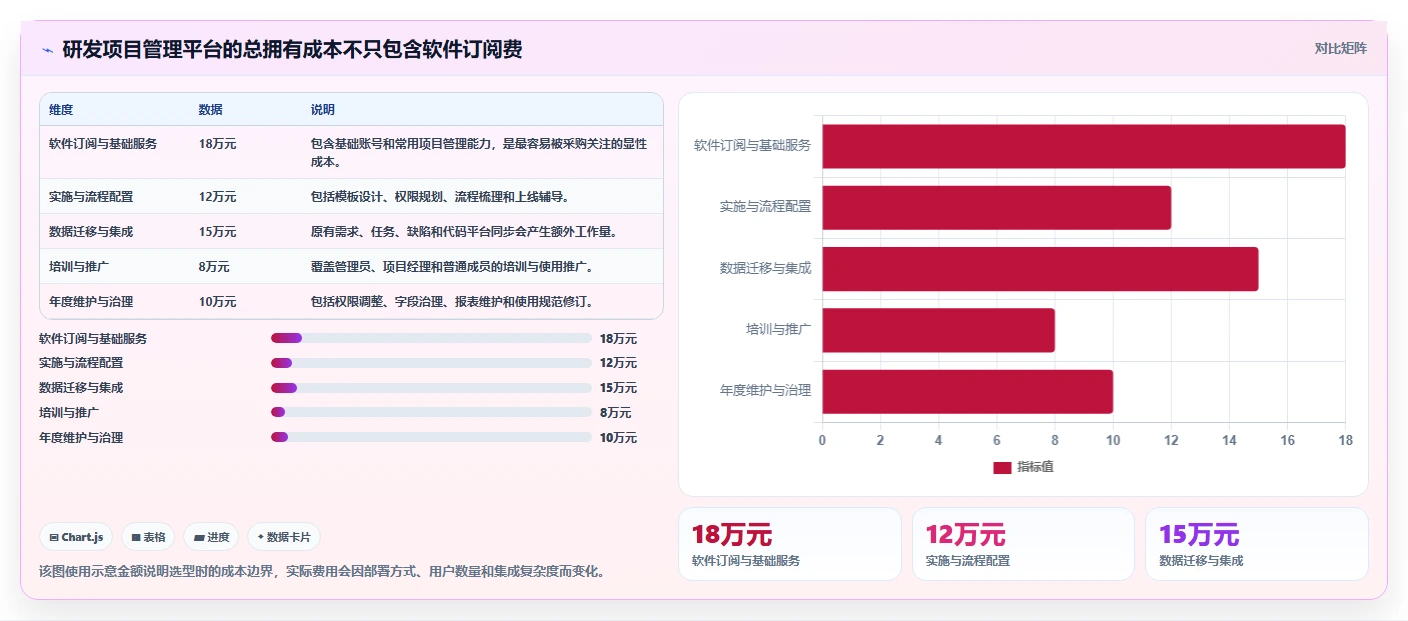Click table cell 10万元
The image size is (1408, 621).
pyautogui.click(x=218, y=302)
